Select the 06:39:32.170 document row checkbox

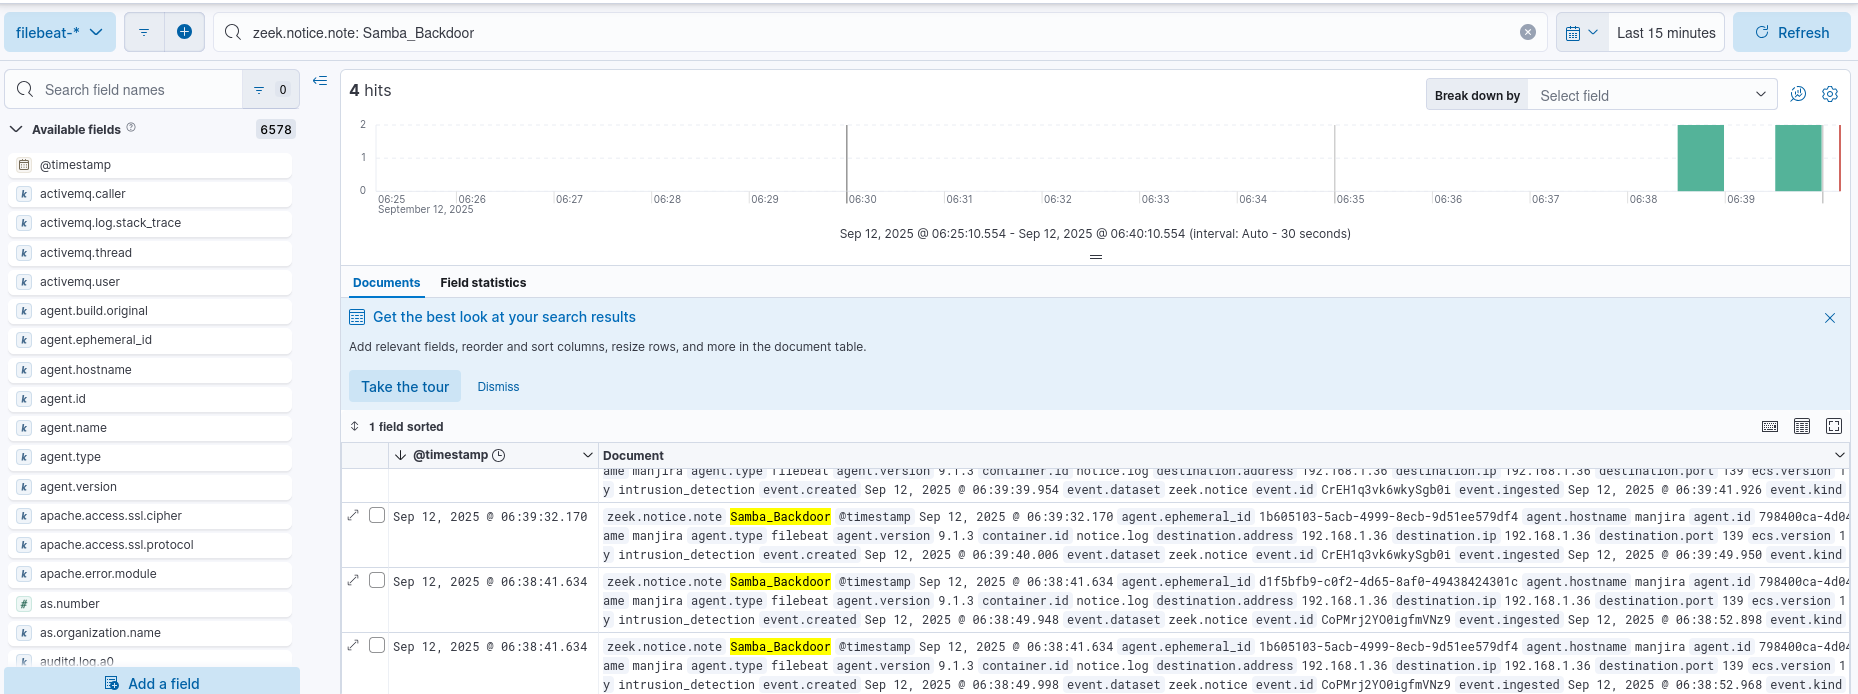(377, 515)
